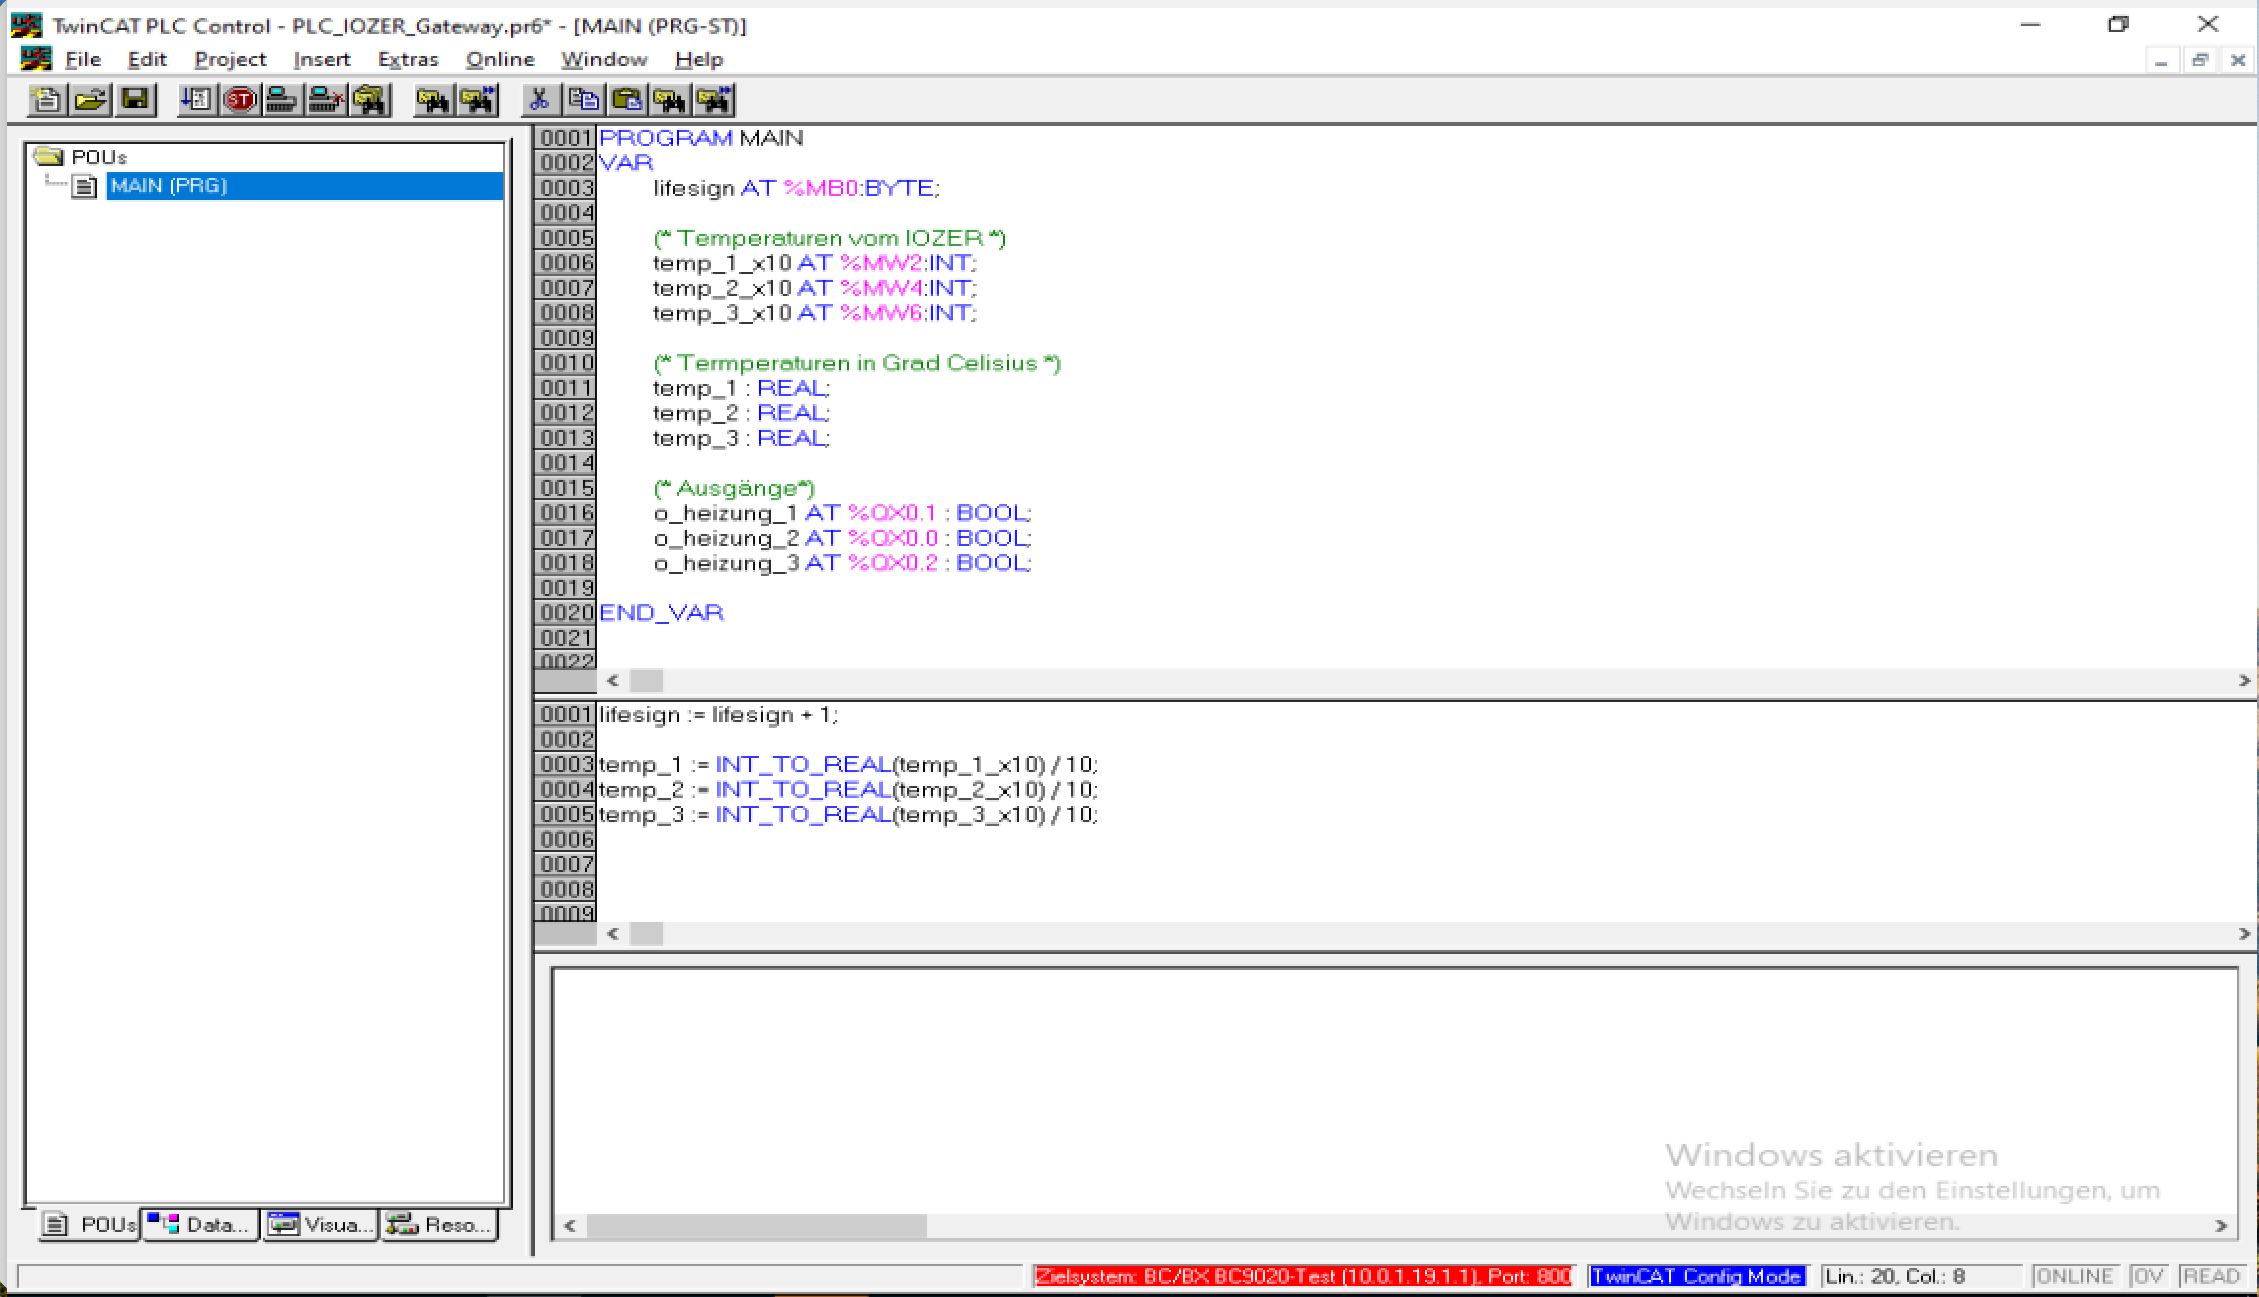
Task: Click the Find icon beside Paste
Action: point(670,100)
